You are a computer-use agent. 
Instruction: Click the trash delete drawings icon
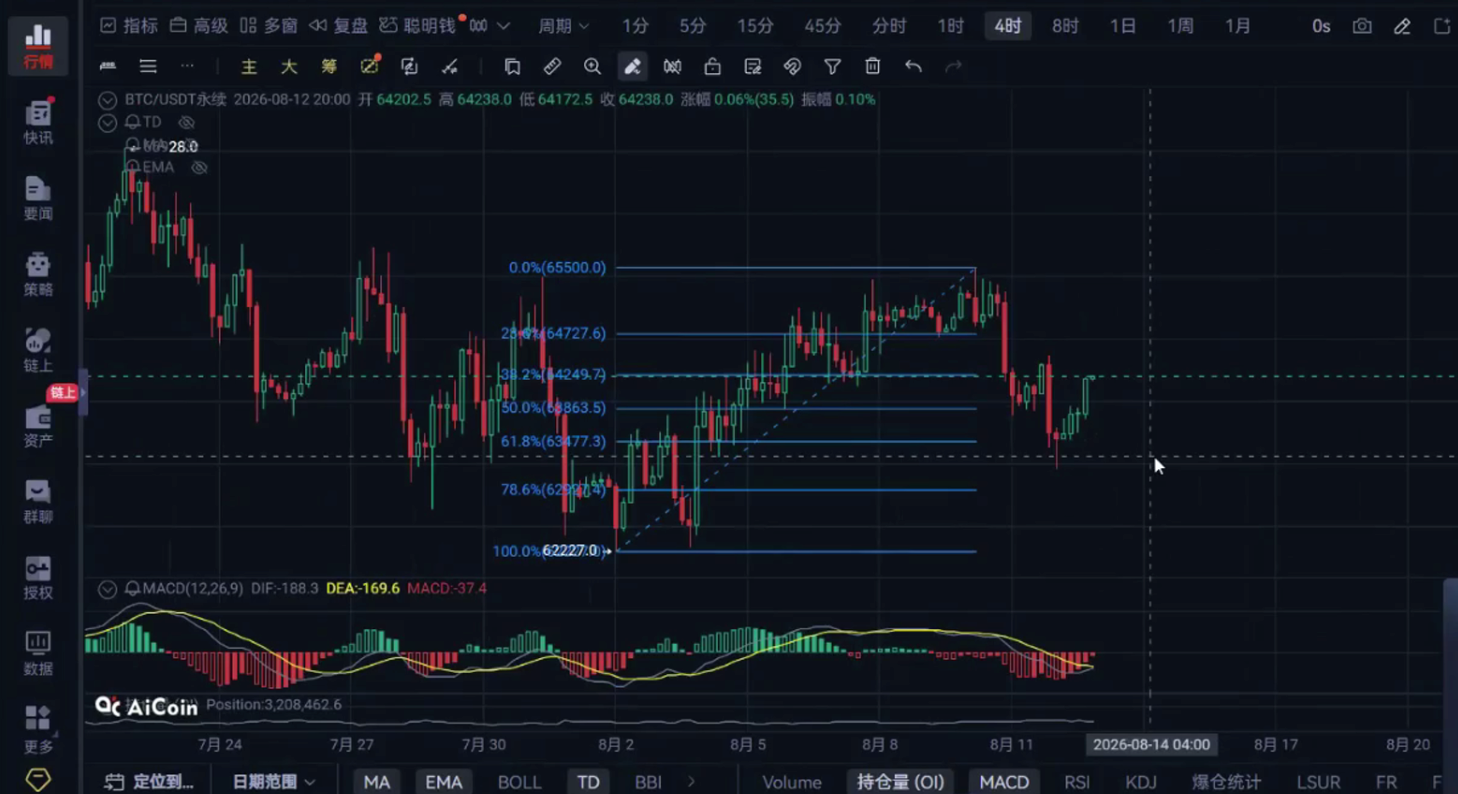pyautogui.click(x=872, y=66)
